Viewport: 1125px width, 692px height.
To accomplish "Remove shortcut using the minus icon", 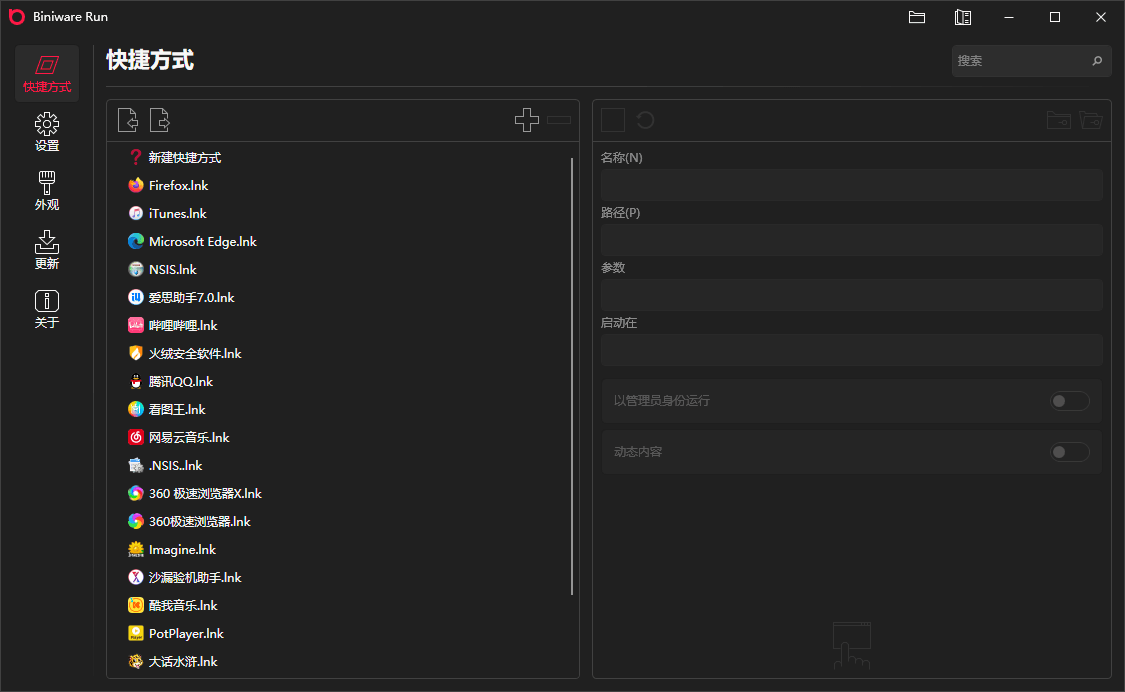I will click(x=559, y=120).
